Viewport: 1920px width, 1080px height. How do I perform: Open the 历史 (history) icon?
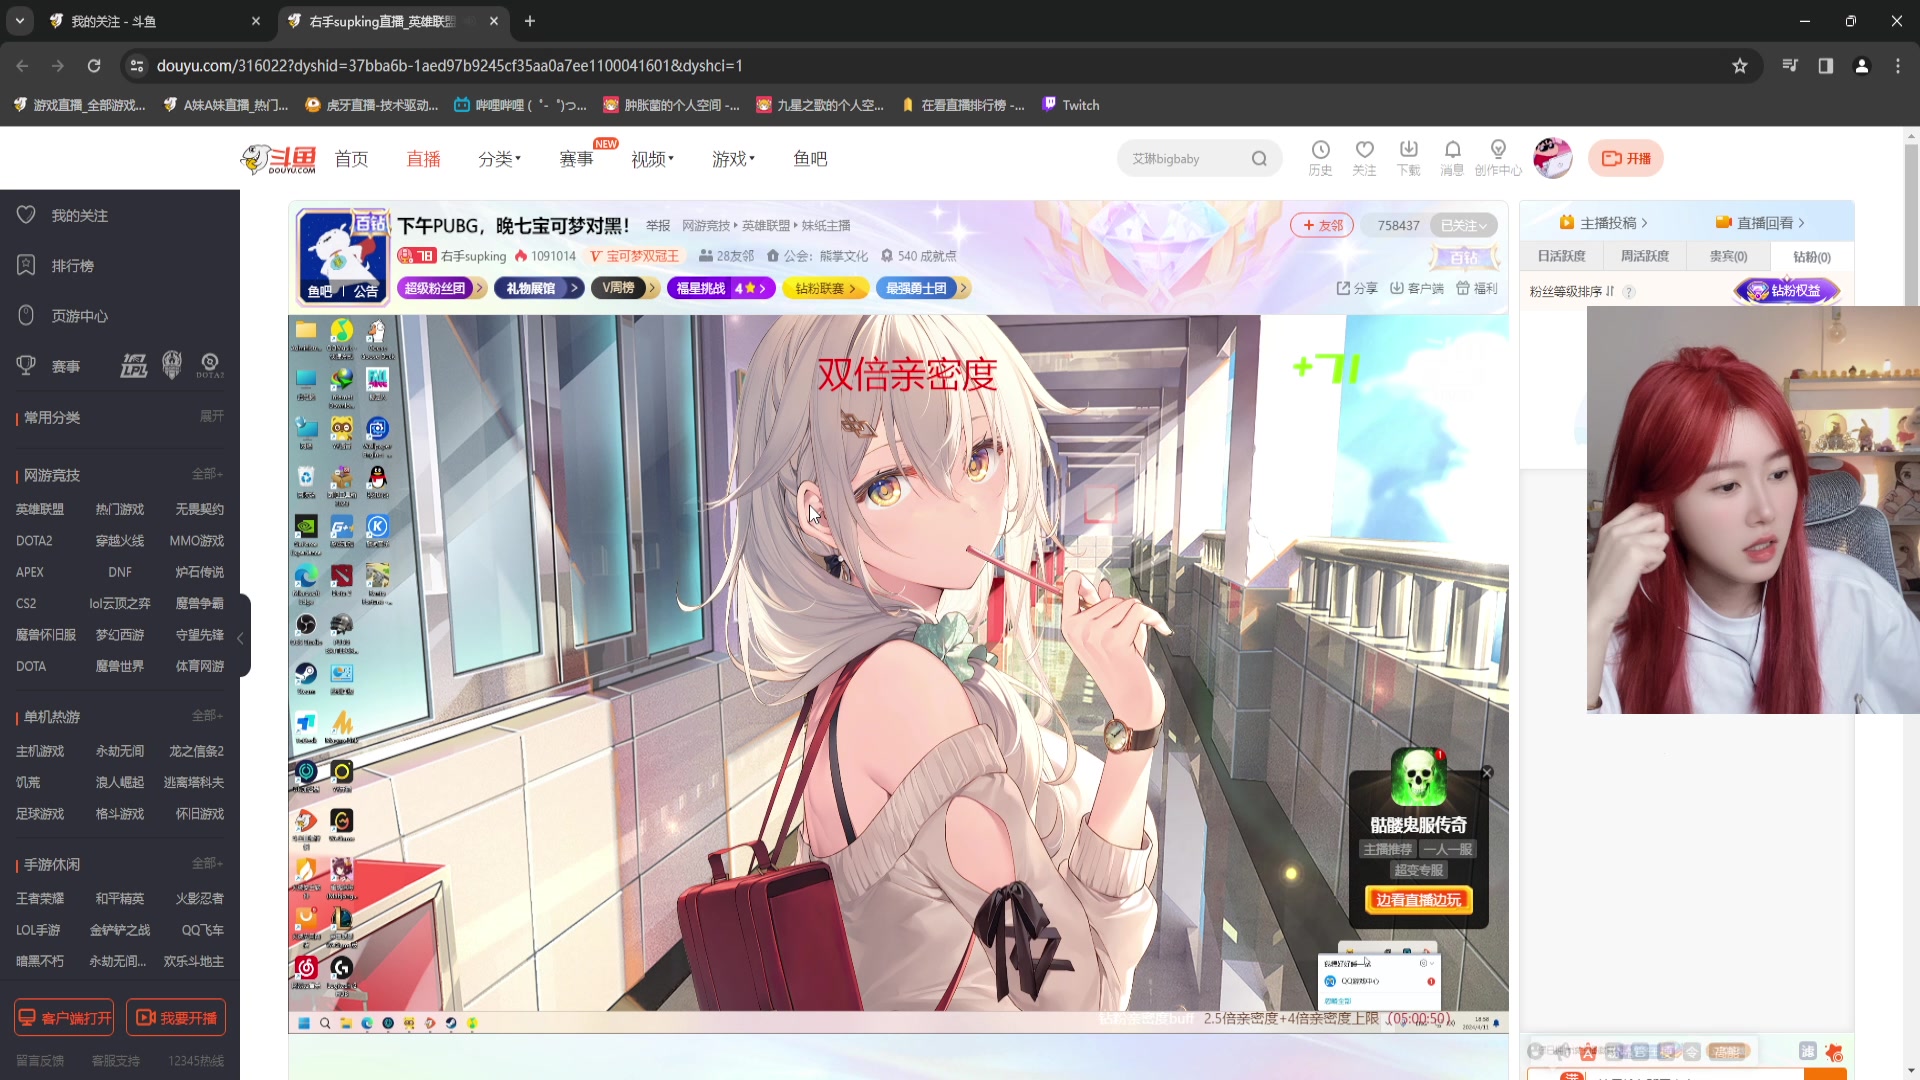pos(1321,157)
